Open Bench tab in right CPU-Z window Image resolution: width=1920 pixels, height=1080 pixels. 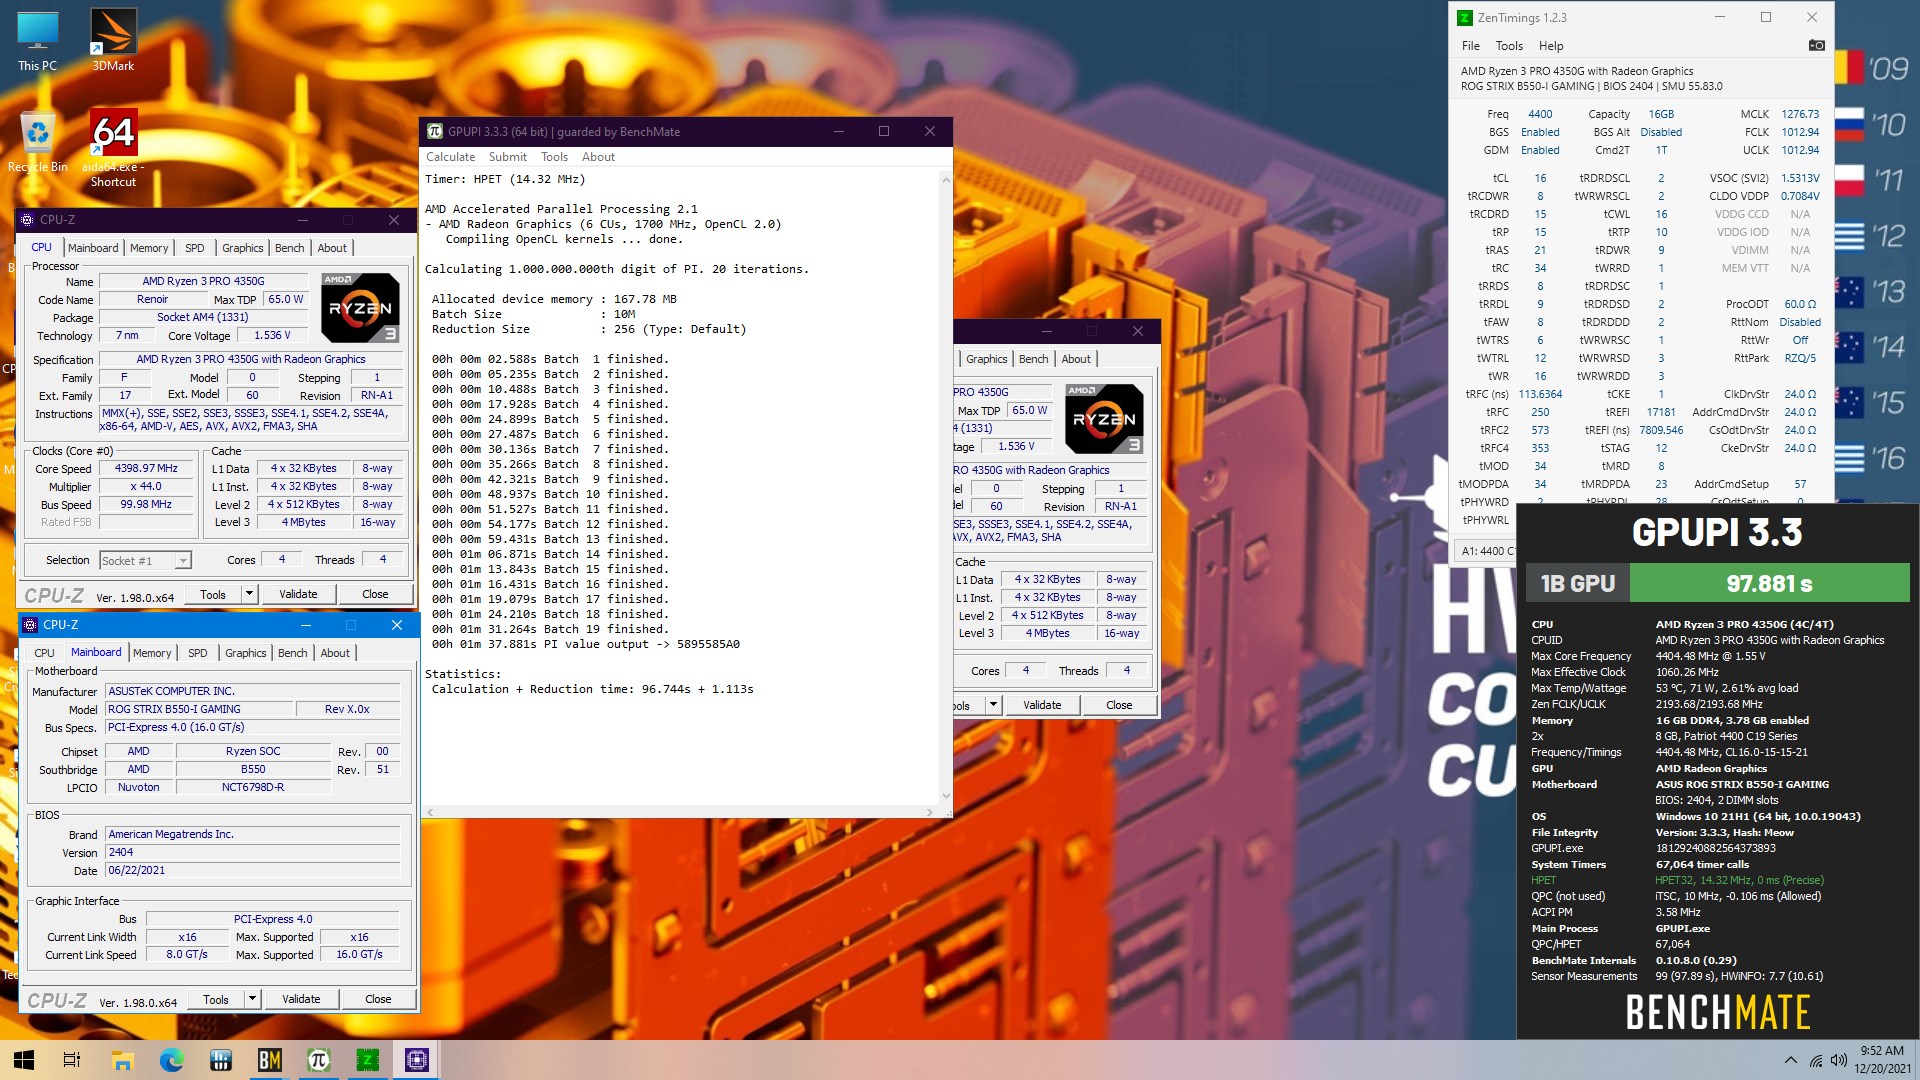[1034, 359]
